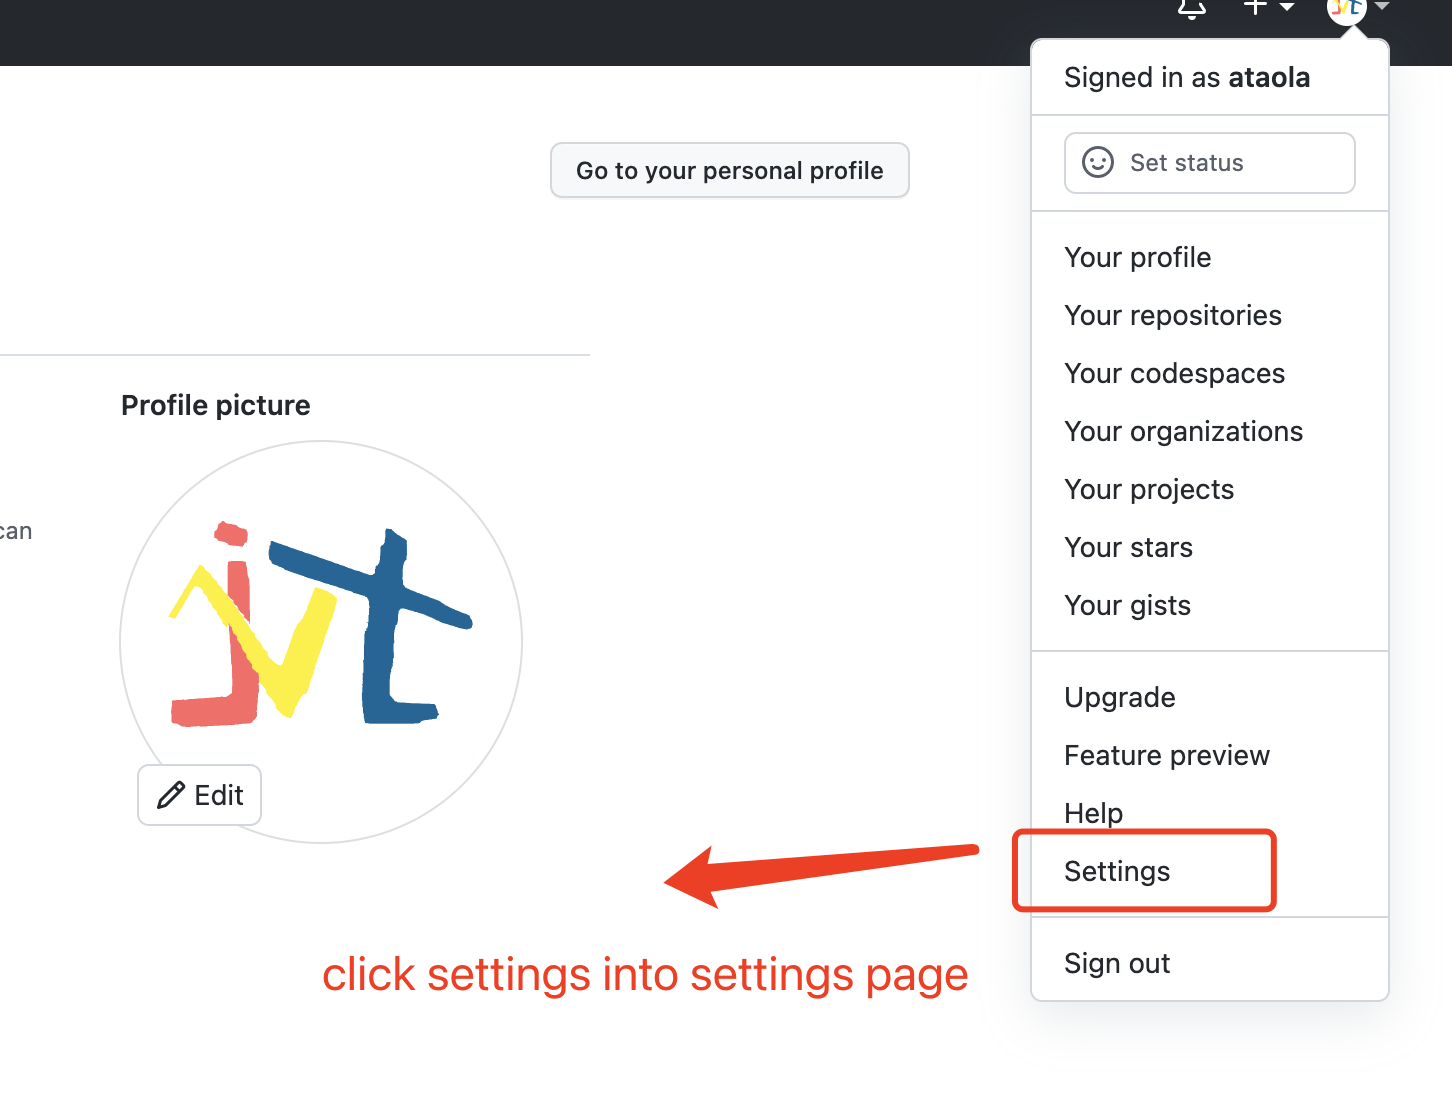1452x1120 pixels.
Task: Go to Your codespaces
Action: (x=1174, y=373)
